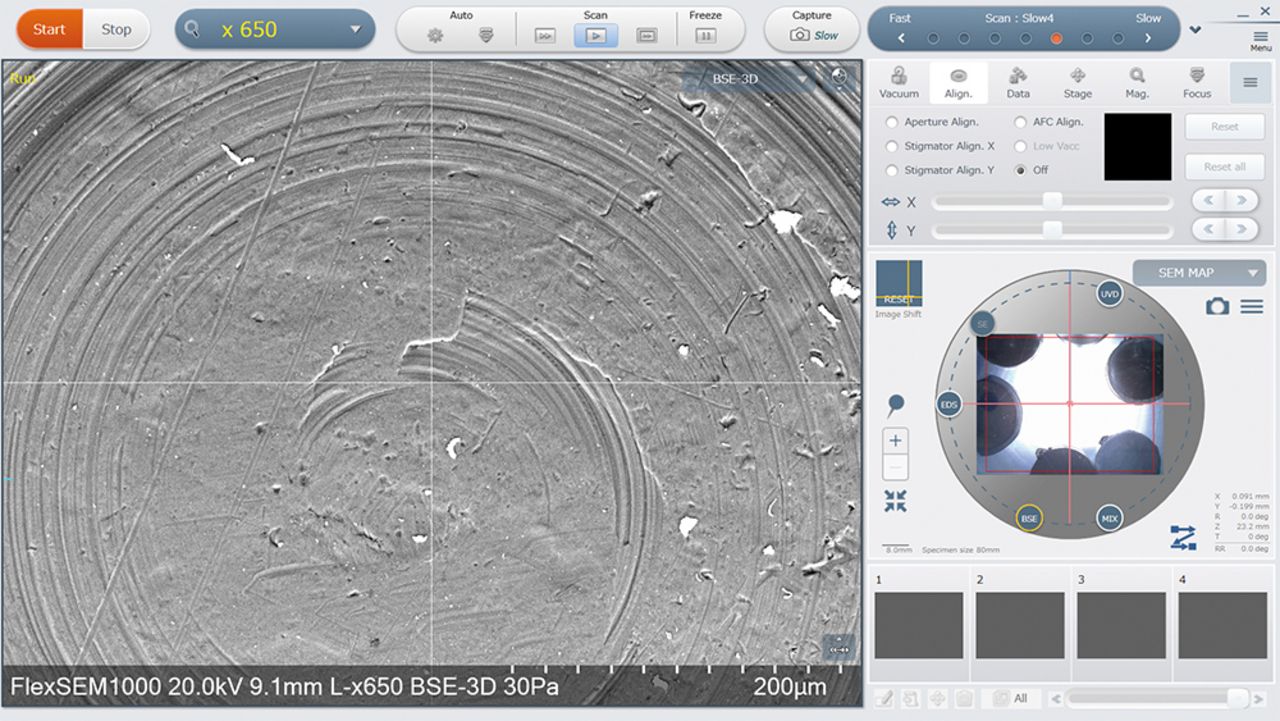Click the RESET Image Shift icon
Screen dimensions: 1280x721
[898, 283]
